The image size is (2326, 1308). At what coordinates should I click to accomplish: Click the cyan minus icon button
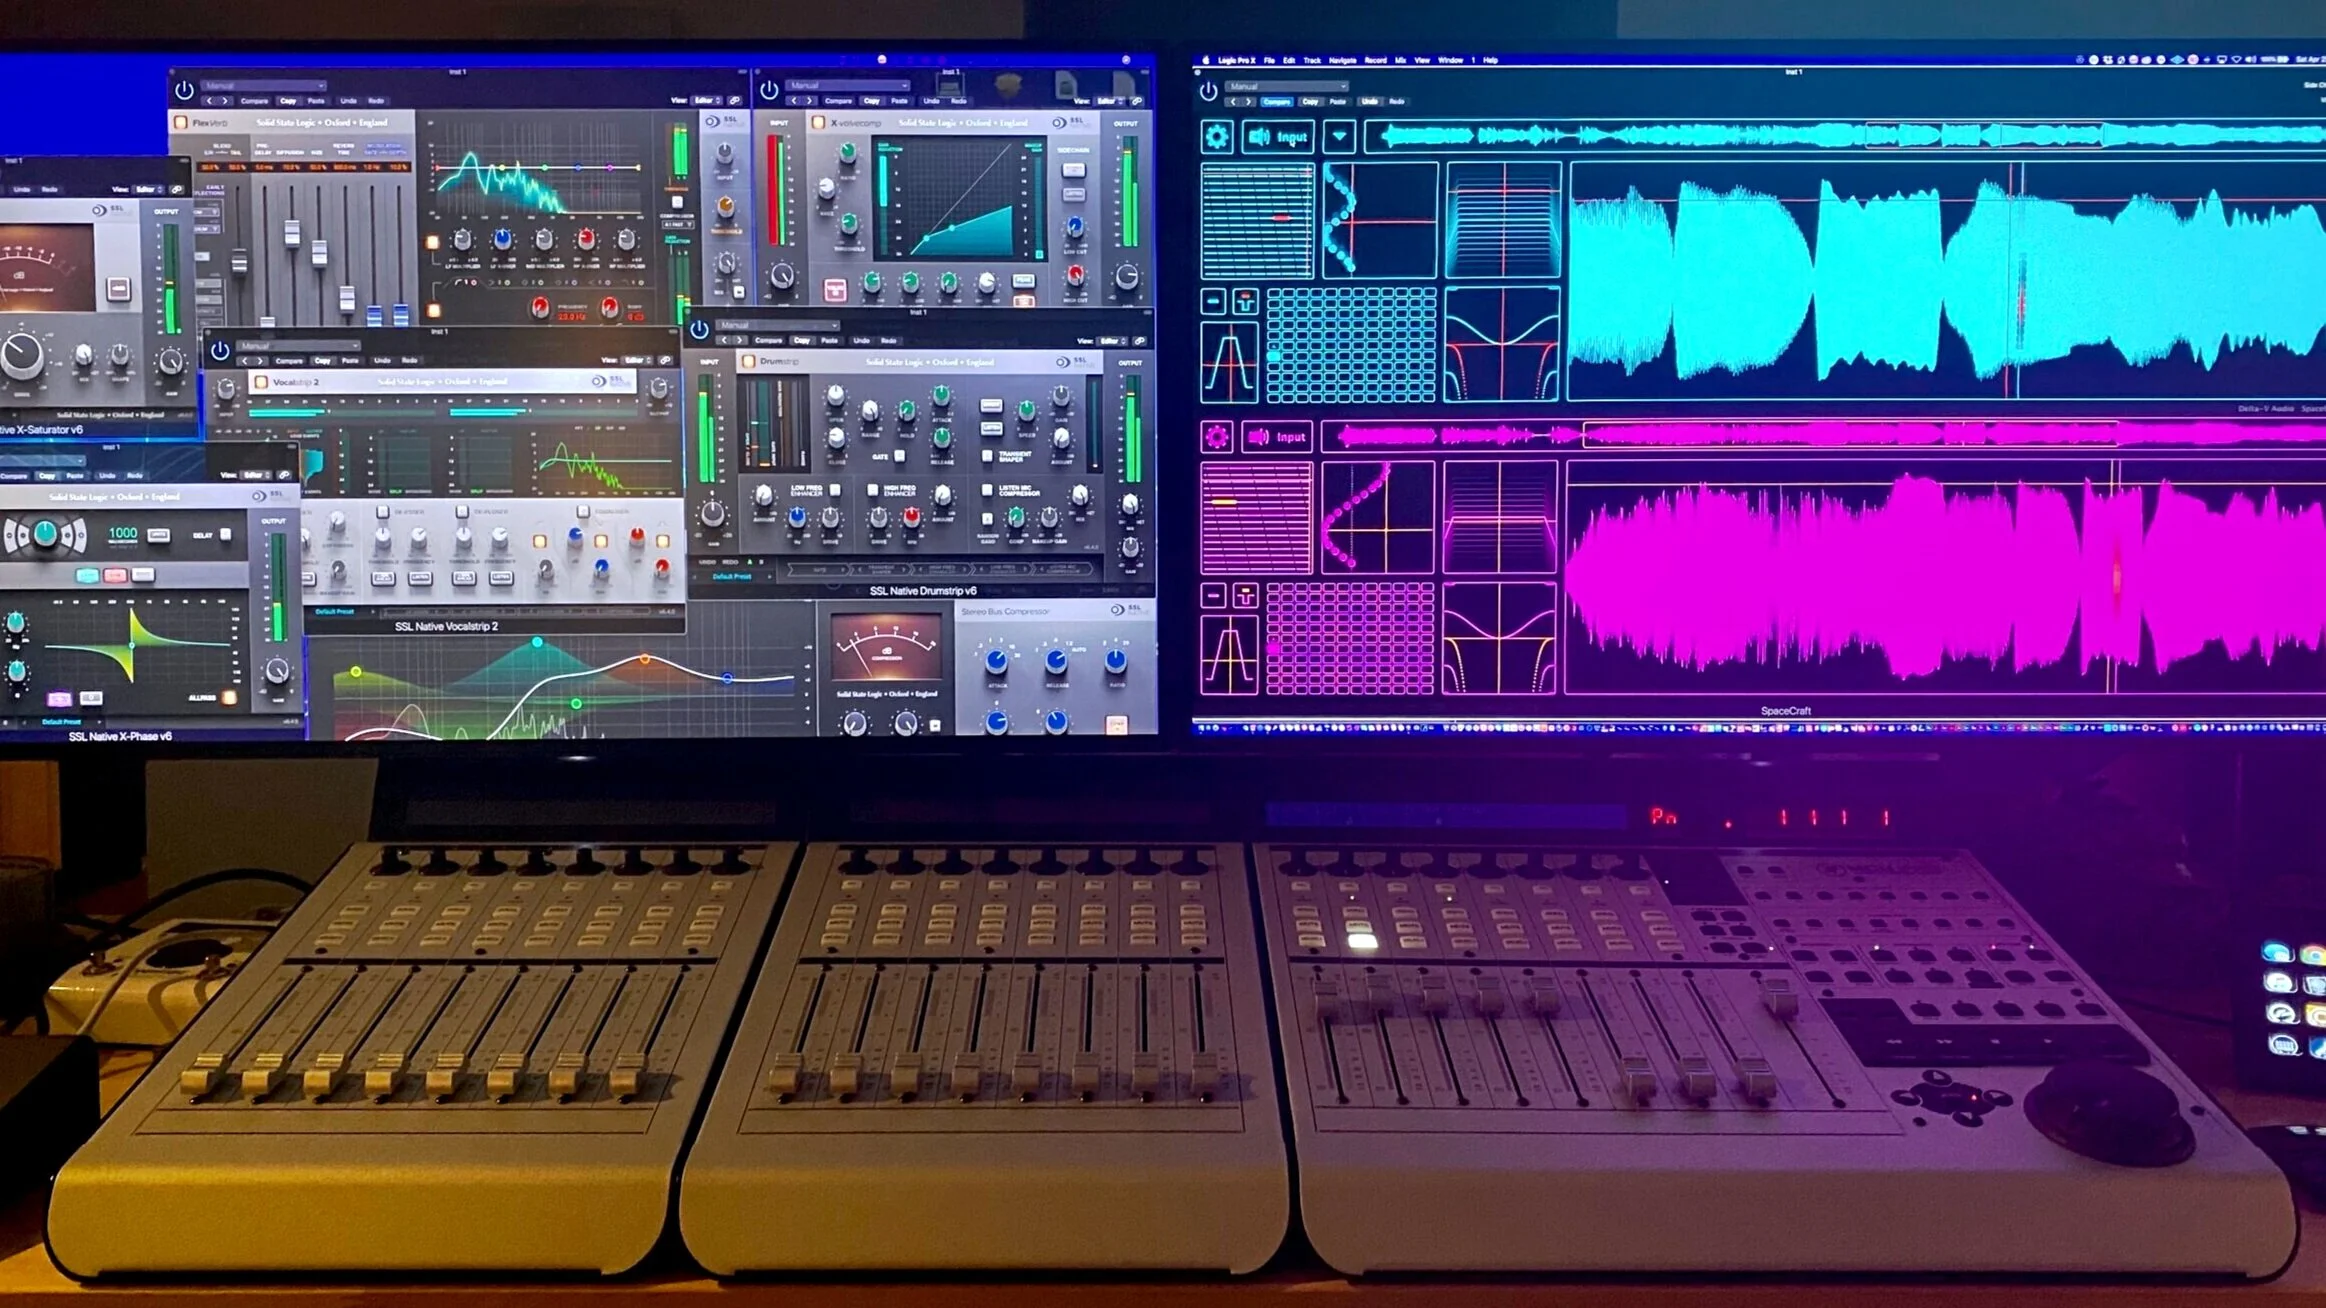tap(1213, 300)
